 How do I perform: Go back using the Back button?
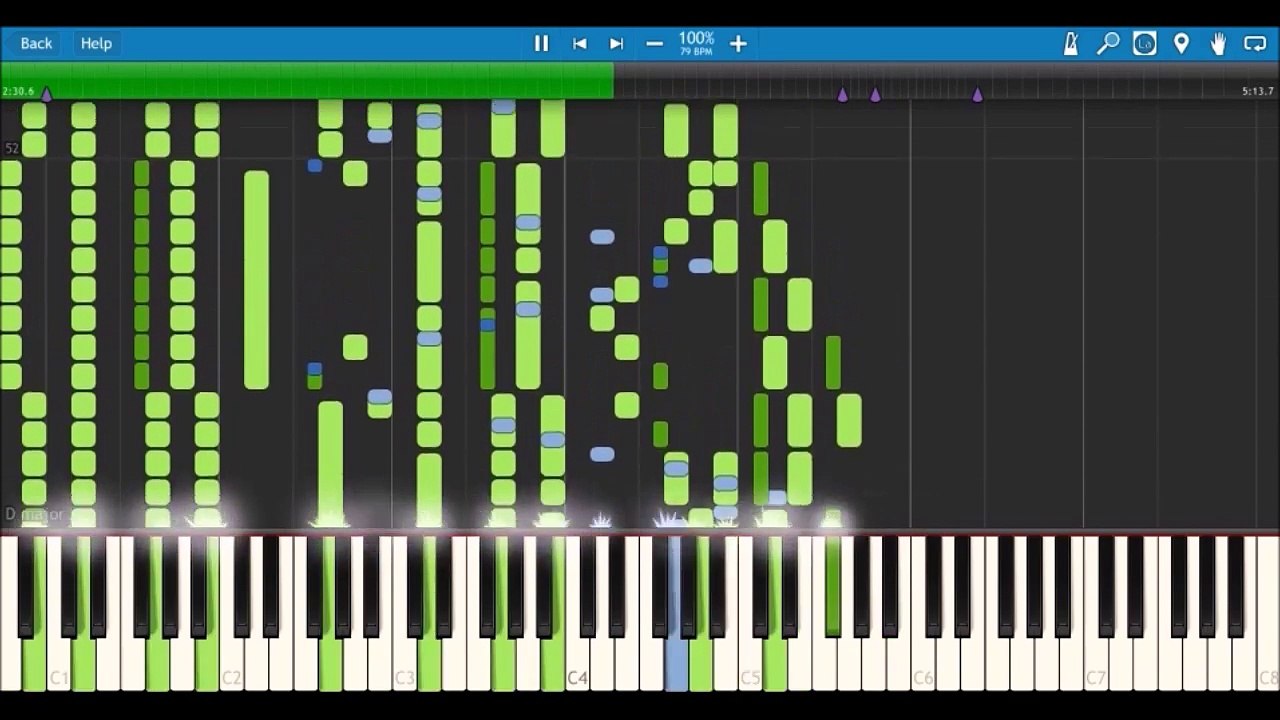[36, 43]
